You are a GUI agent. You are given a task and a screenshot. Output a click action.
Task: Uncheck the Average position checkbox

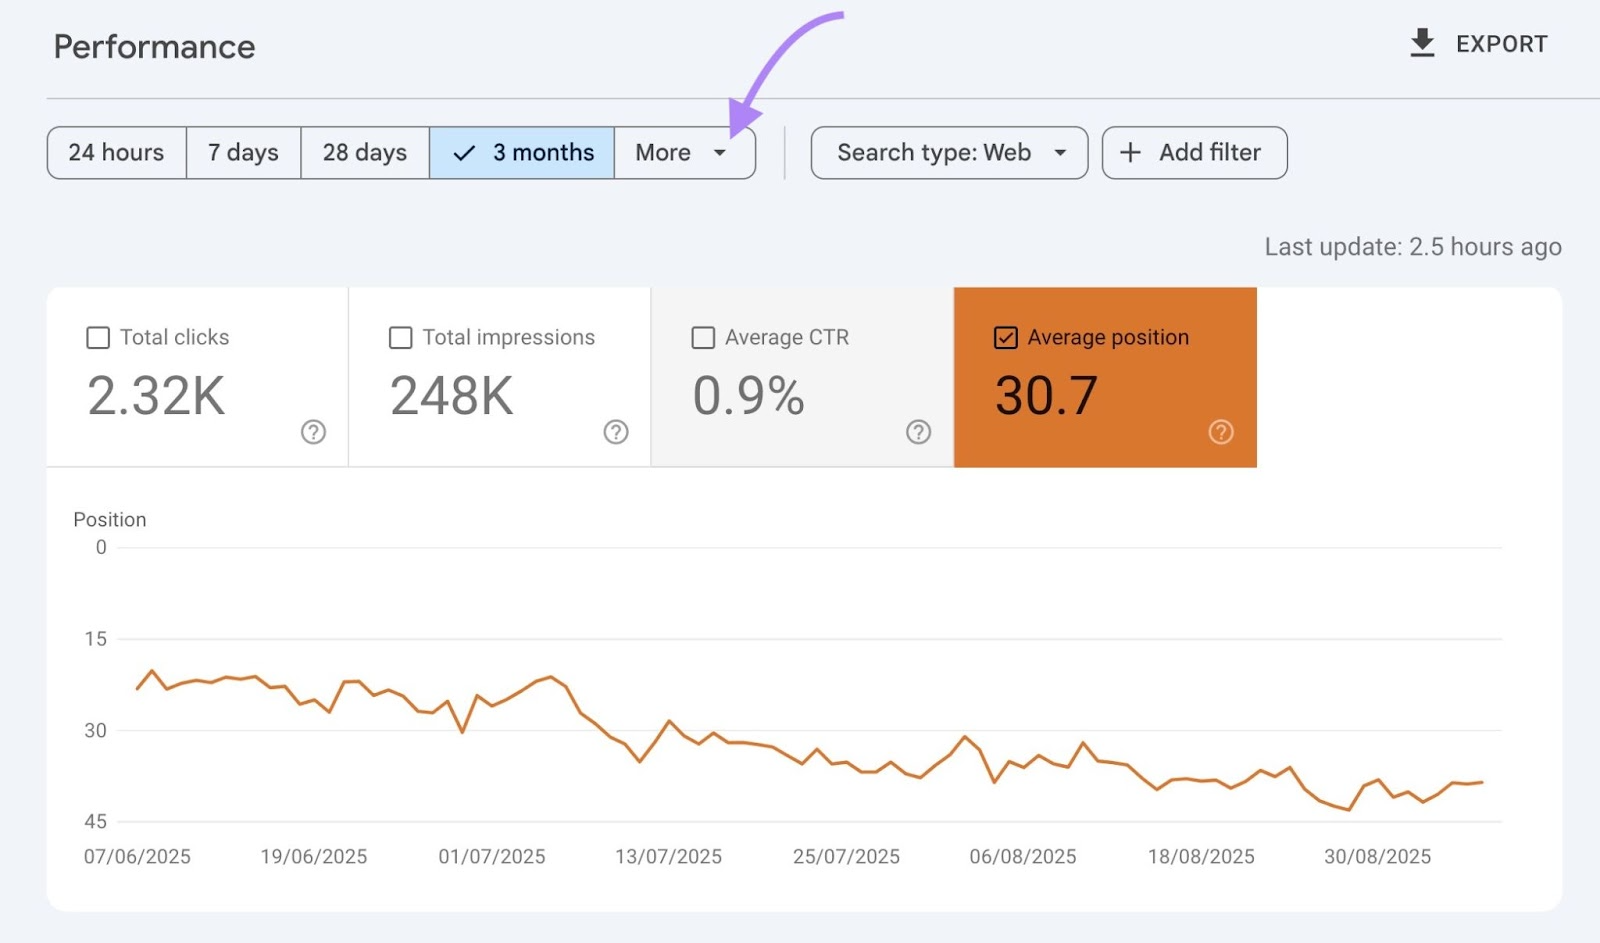click(x=1006, y=338)
